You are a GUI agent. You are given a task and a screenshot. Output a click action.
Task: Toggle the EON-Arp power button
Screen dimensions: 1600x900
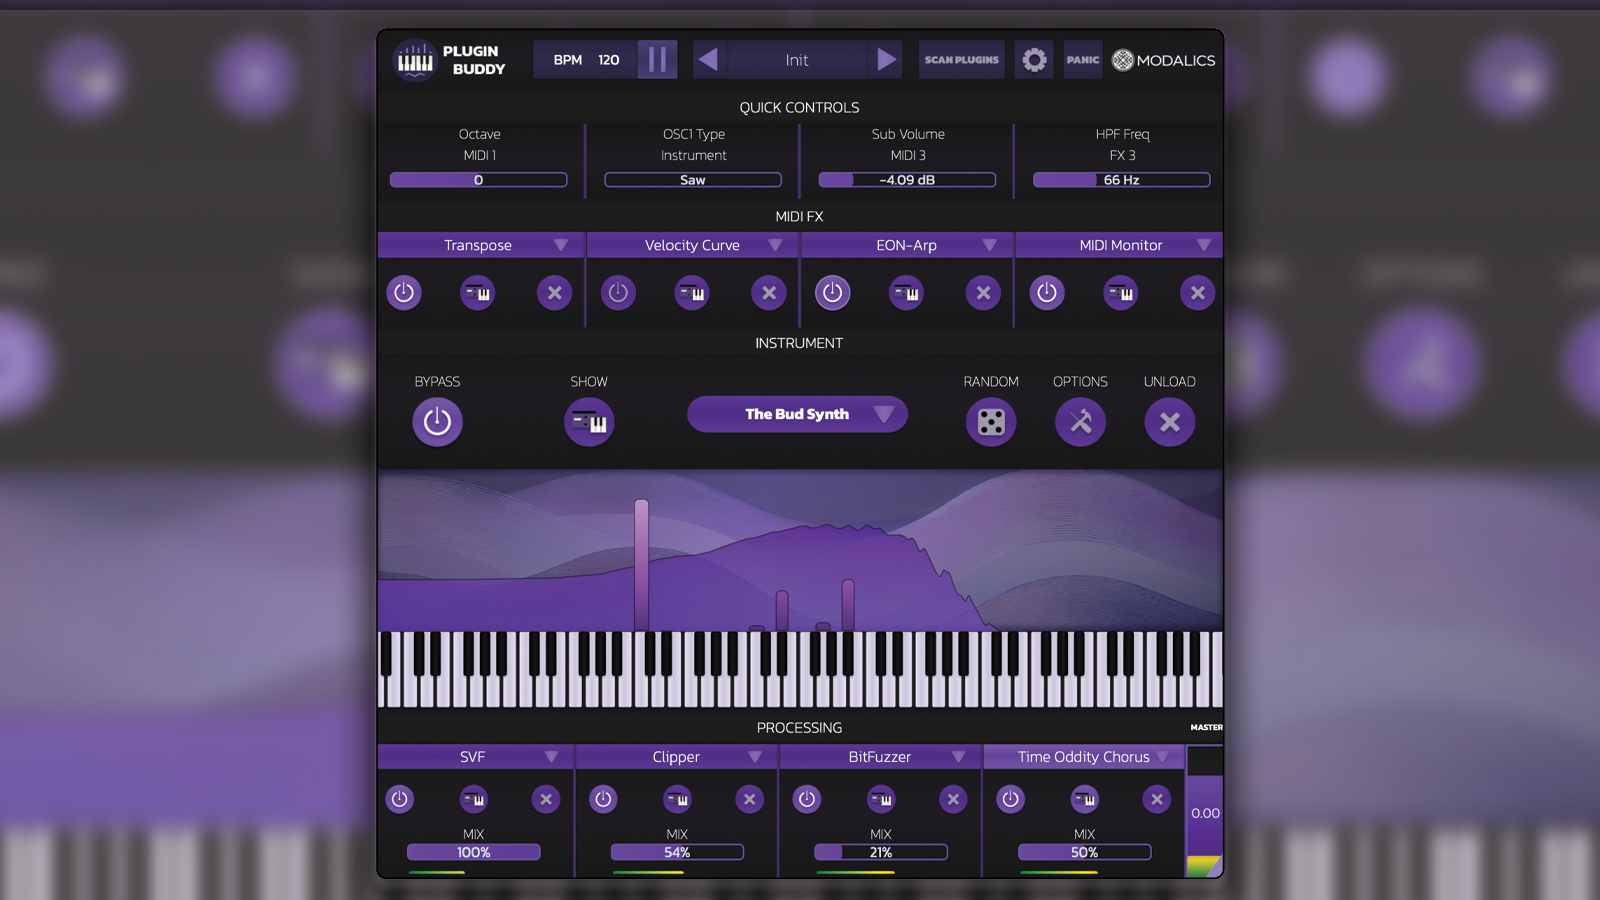[x=832, y=293]
